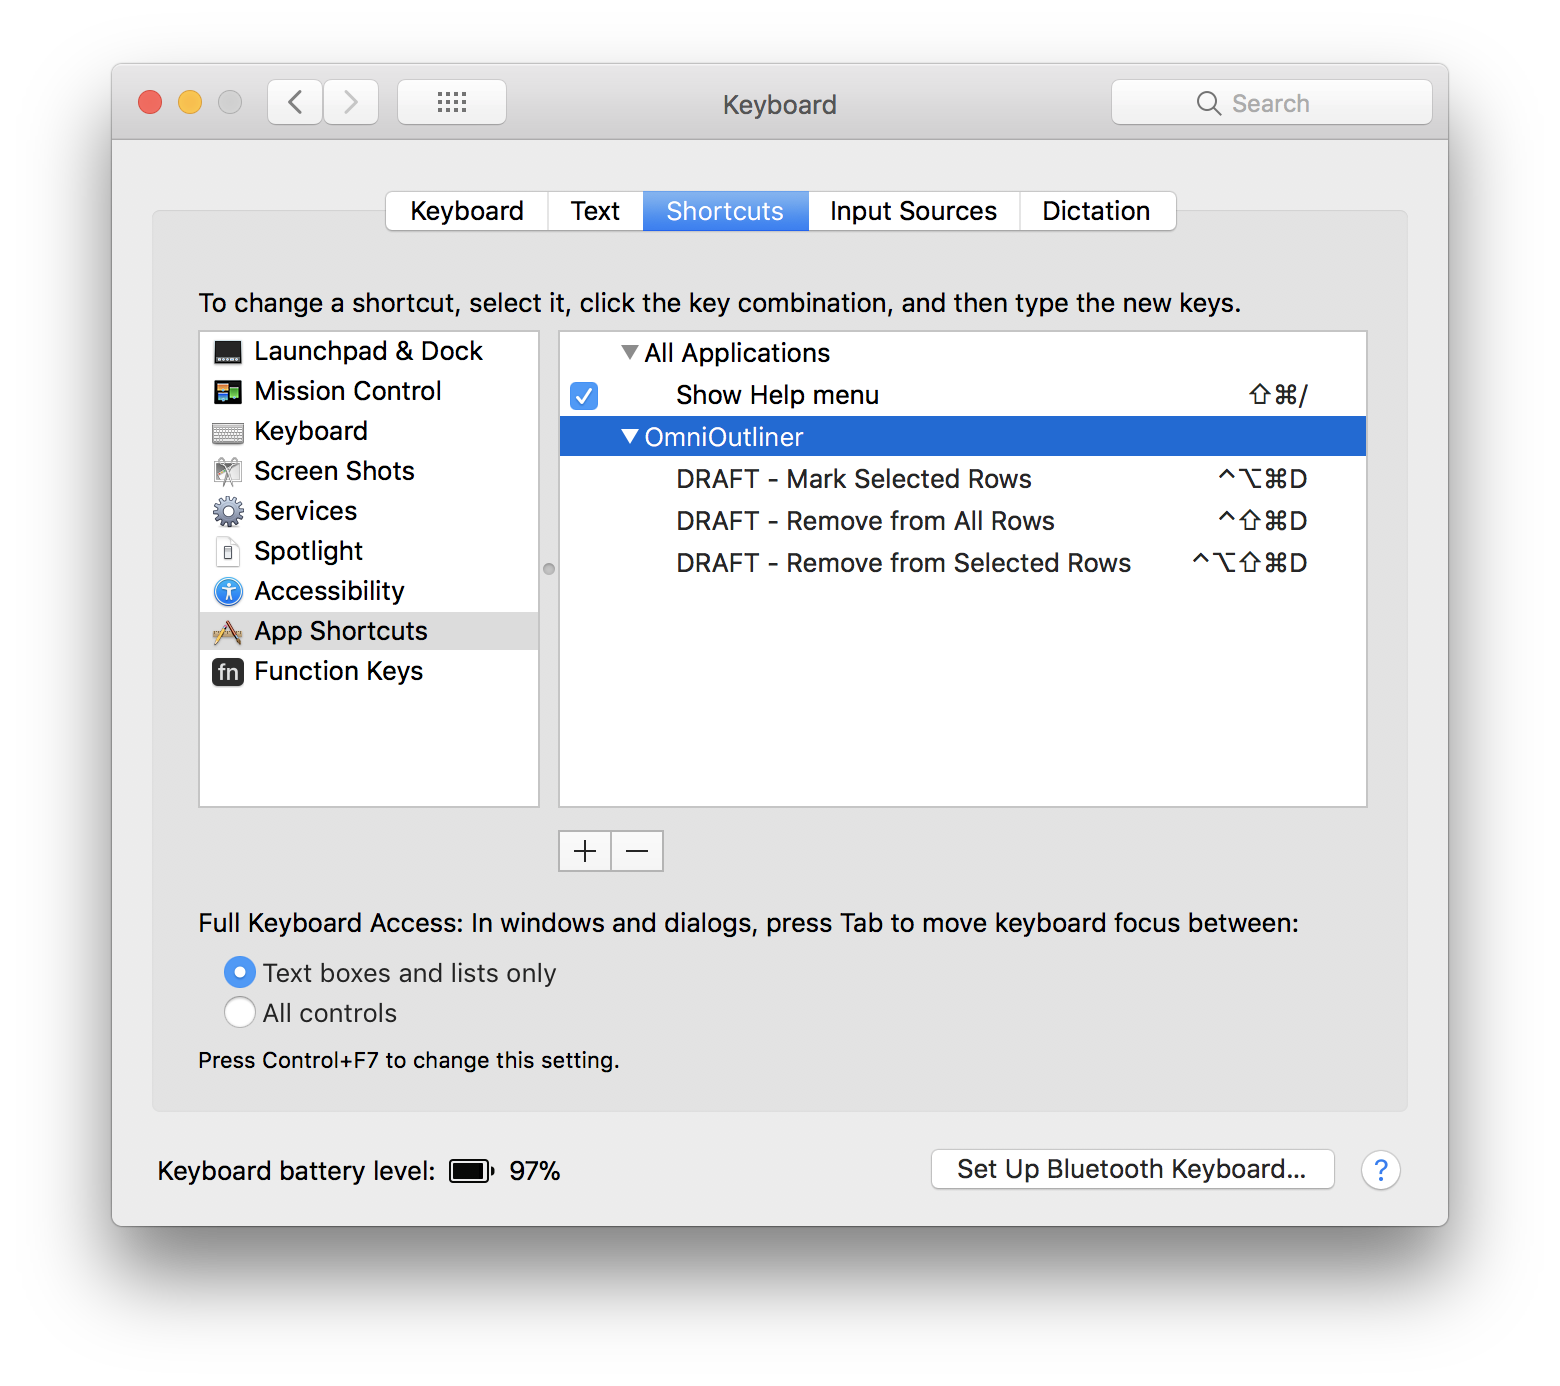Click the Spotlight category icon
Viewport: 1560px width, 1386px height.
pyautogui.click(x=228, y=552)
